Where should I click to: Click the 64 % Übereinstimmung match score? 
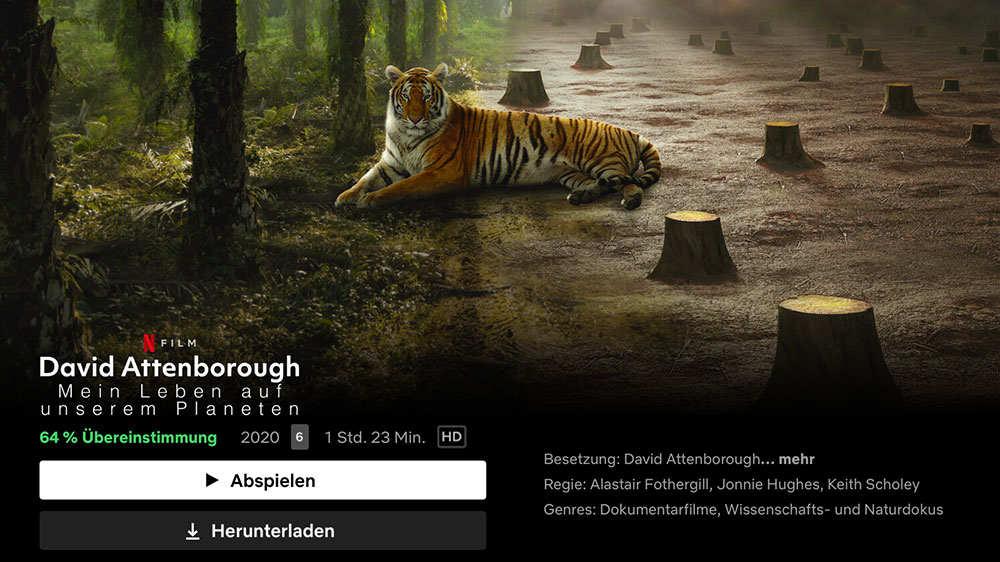point(128,438)
